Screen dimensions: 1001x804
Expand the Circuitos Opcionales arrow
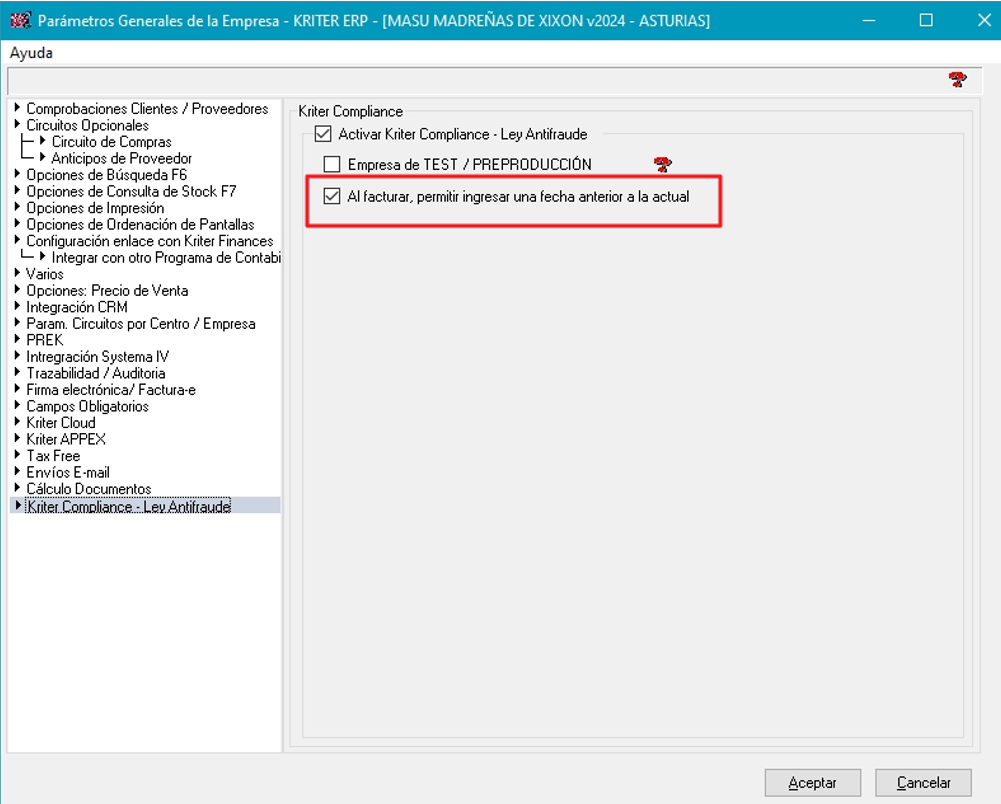coord(17,125)
